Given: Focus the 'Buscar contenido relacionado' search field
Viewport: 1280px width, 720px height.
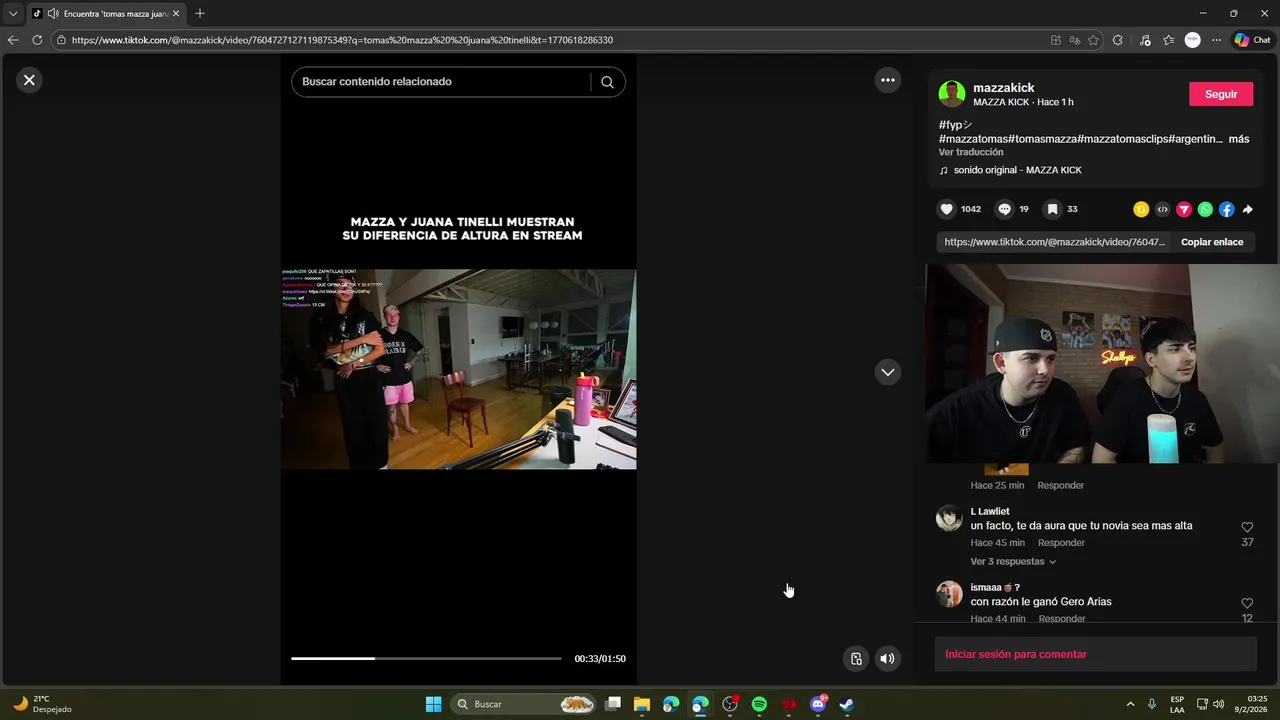Looking at the screenshot, I should [x=444, y=82].
